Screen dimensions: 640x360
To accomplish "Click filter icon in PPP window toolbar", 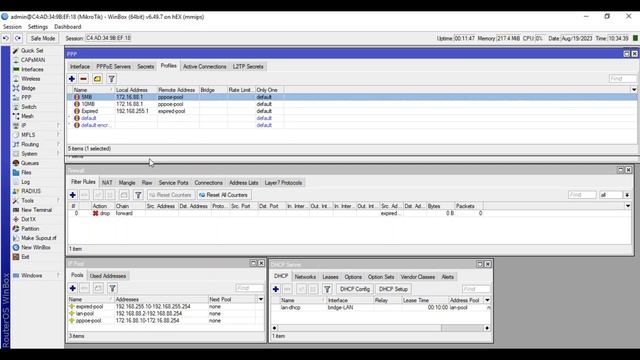I will pos(111,79).
